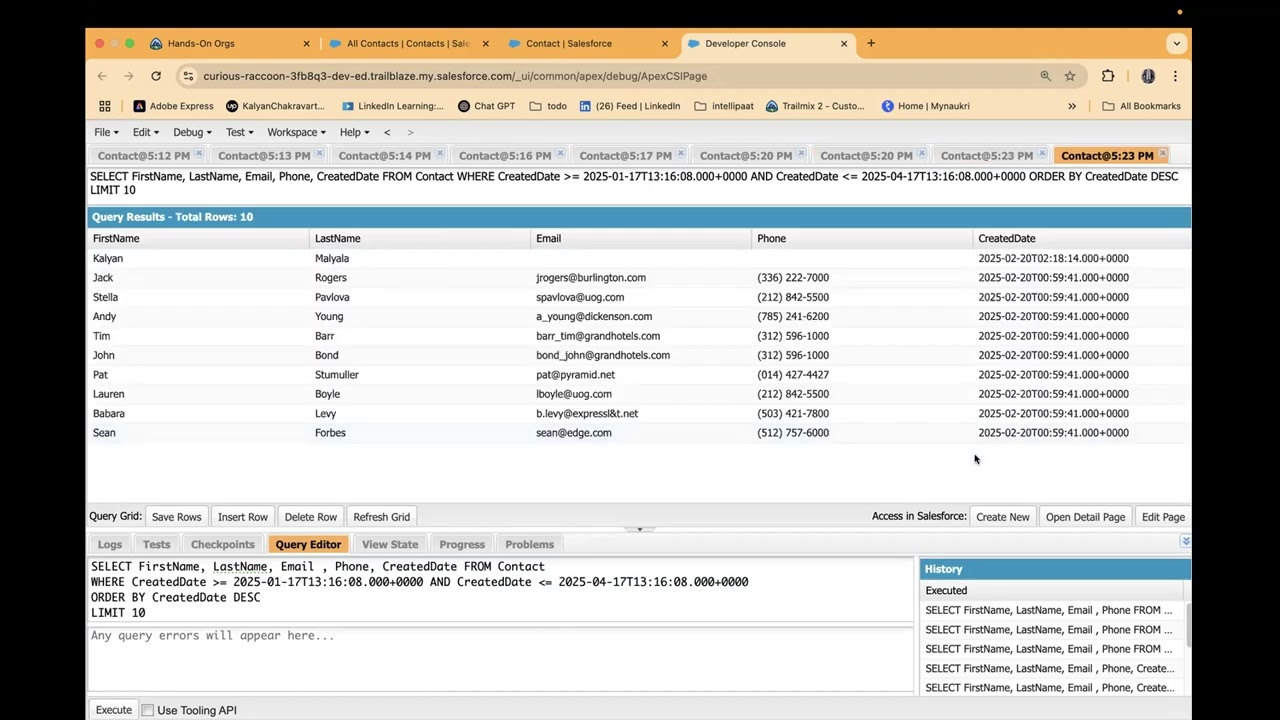This screenshot has height=720, width=1280.
Task: Open the Debug menu
Action: click(x=192, y=132)
